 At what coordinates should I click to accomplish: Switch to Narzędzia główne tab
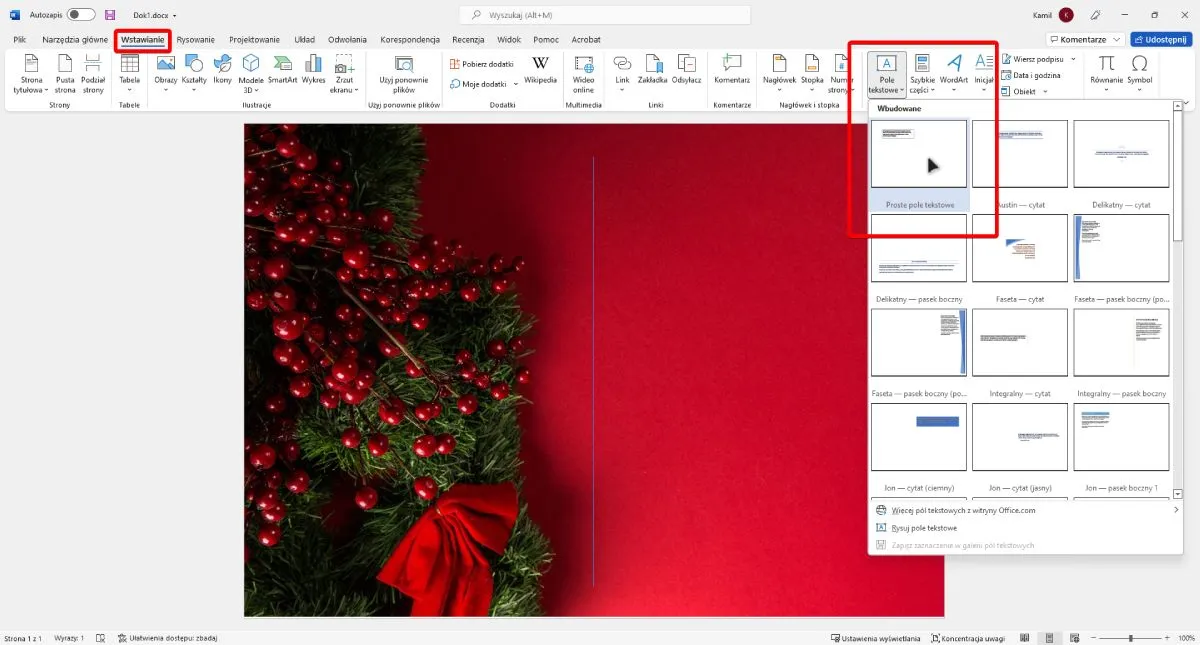tap(73, 39)
